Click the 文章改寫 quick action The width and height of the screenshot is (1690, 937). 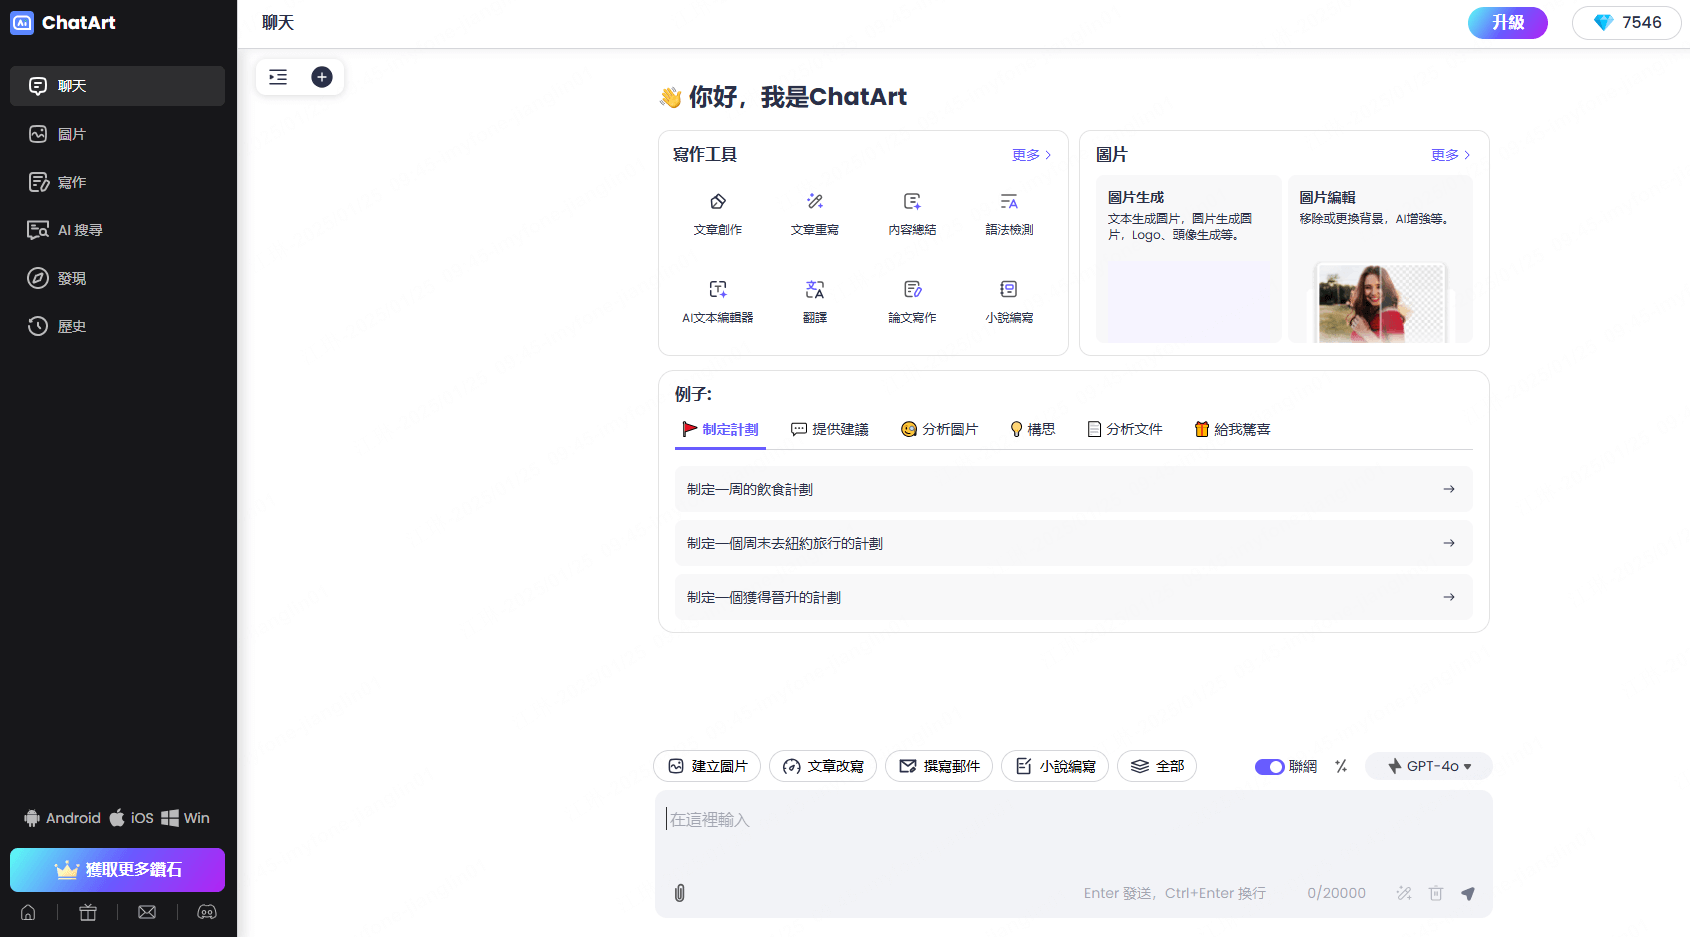tap(823, 766)
